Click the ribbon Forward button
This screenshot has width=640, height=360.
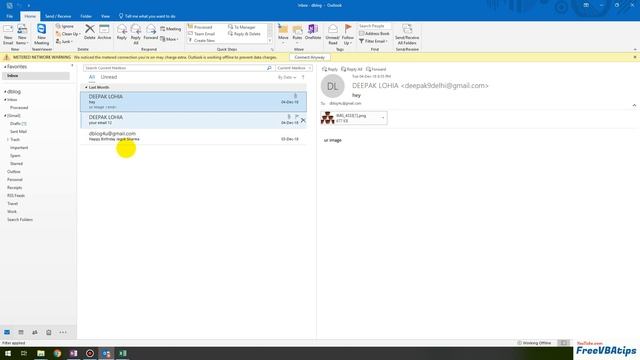pyautogui.click(x=151, y=32)
